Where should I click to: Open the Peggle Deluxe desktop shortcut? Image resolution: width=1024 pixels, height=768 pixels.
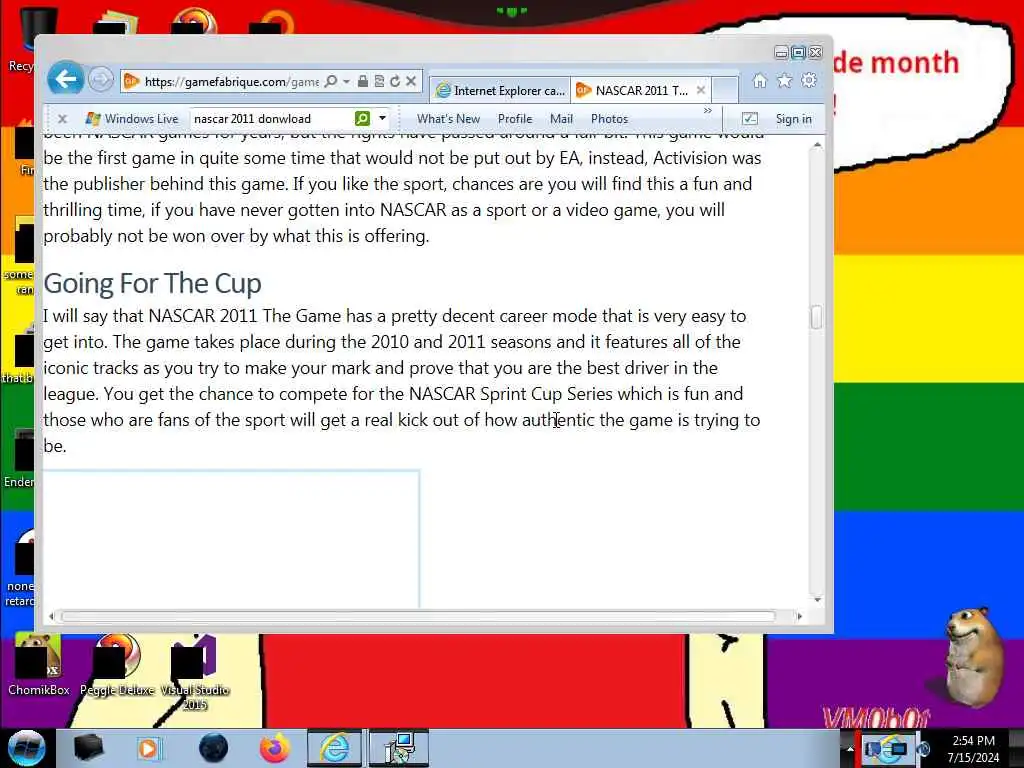(x=117, y=665)
